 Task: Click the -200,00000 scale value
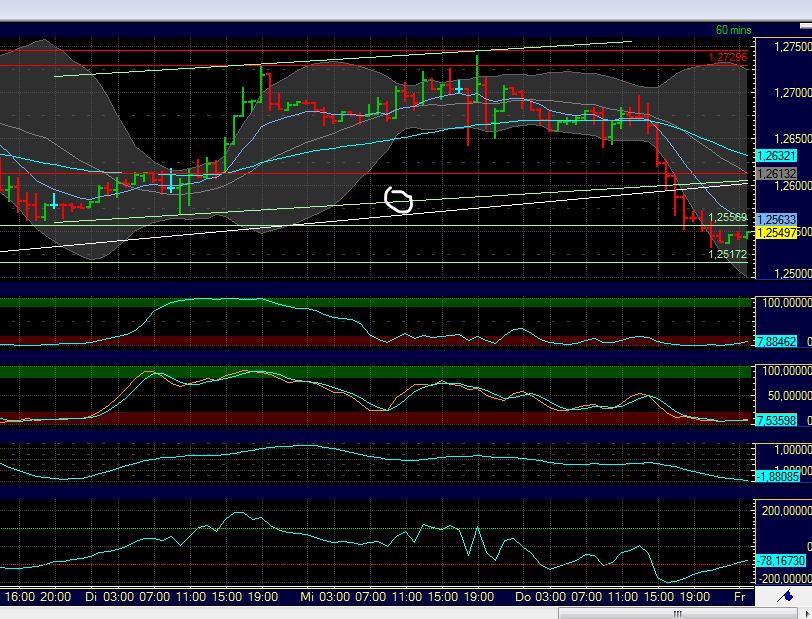click(785, 579)
